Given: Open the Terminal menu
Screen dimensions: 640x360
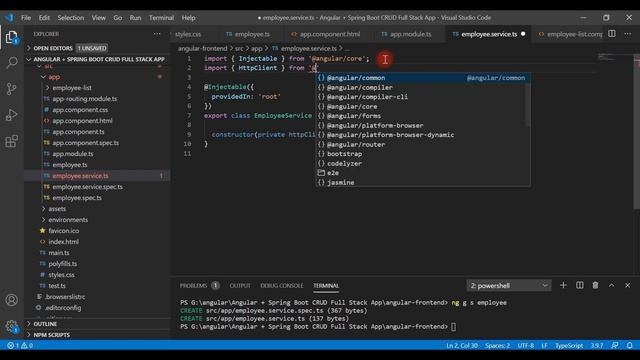Looking at the screenshot, I should tap(161, 18).
